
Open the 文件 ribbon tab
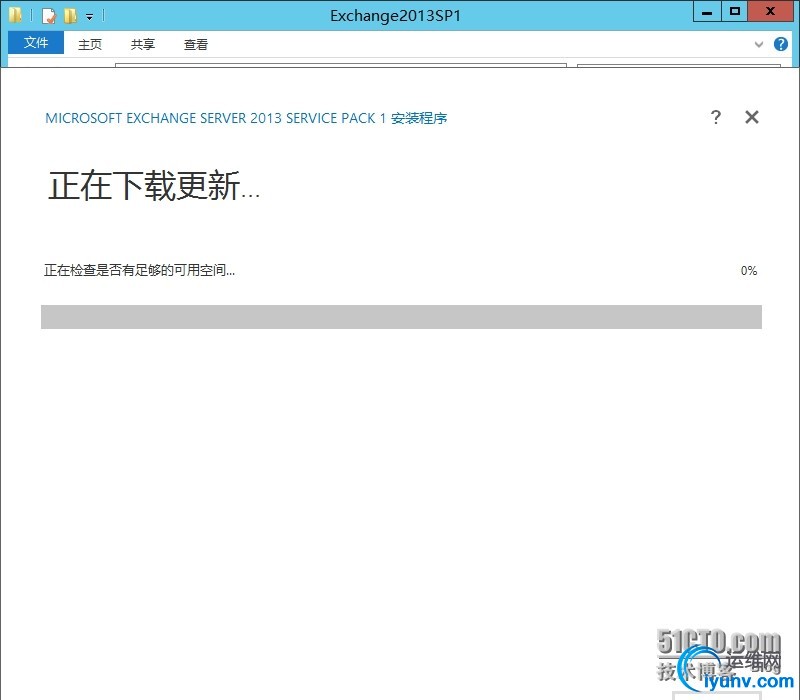point(36,43)
